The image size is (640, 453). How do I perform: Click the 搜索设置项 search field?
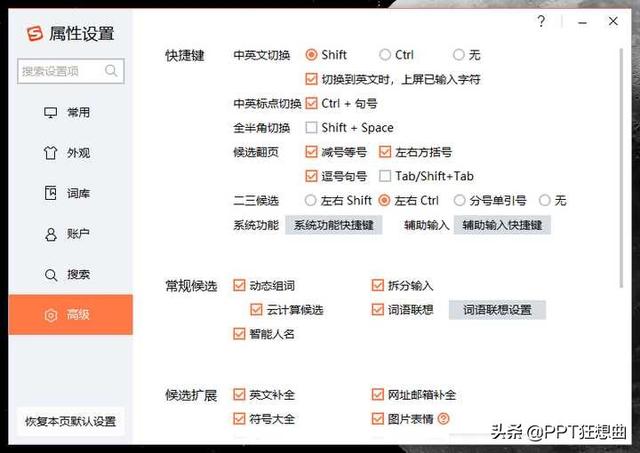tap(60, 71)
